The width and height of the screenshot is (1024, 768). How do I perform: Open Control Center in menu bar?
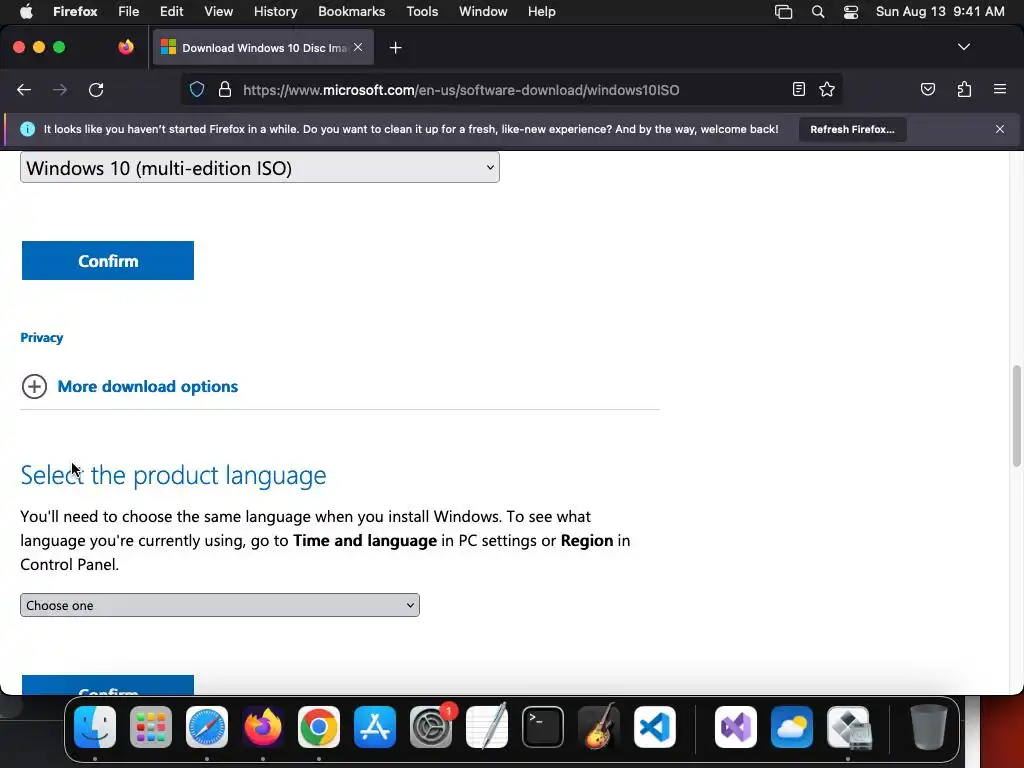850,12
